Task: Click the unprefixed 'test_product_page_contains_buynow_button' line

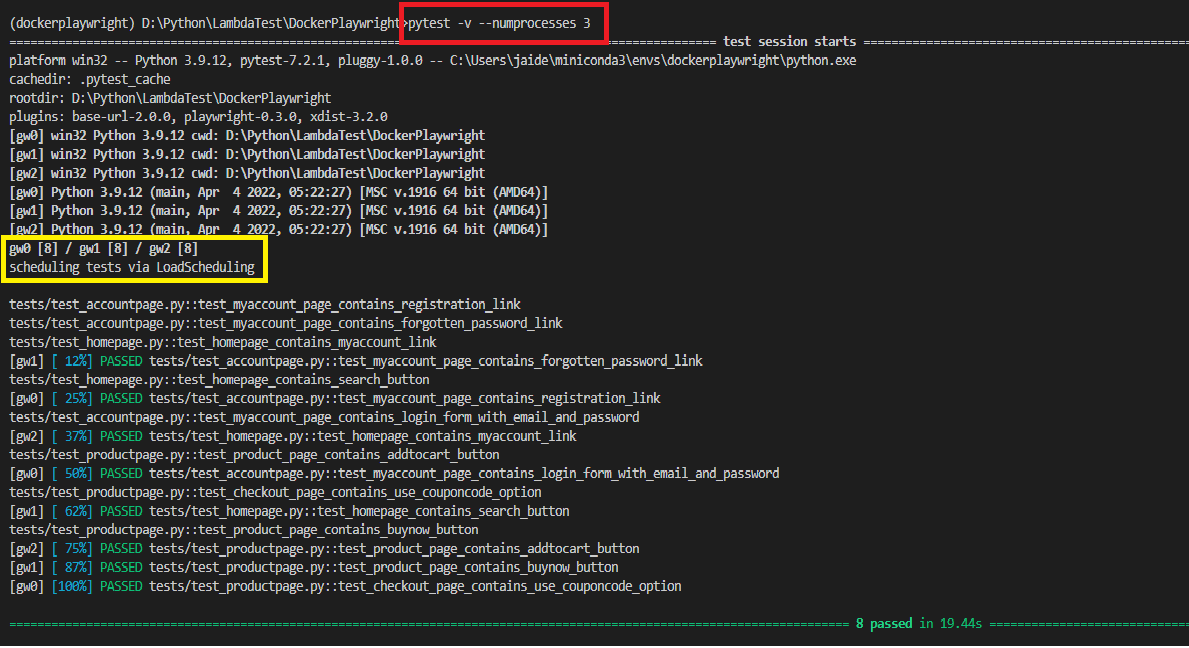Action: [x=243, y=530]
